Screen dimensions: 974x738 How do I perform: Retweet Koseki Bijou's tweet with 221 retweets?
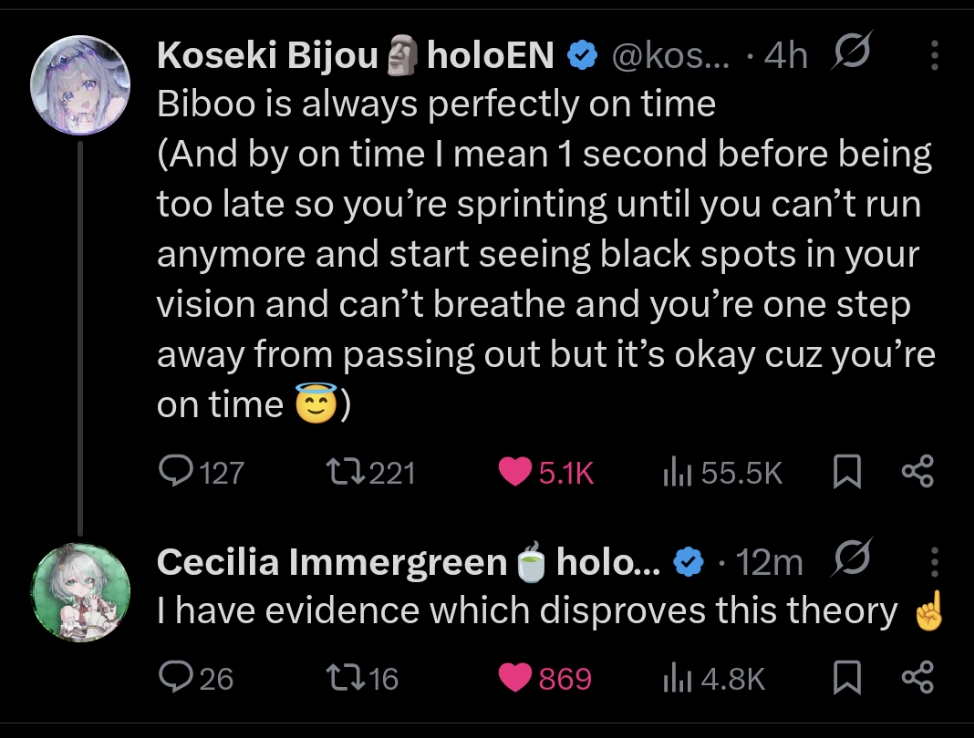(371, 472)
